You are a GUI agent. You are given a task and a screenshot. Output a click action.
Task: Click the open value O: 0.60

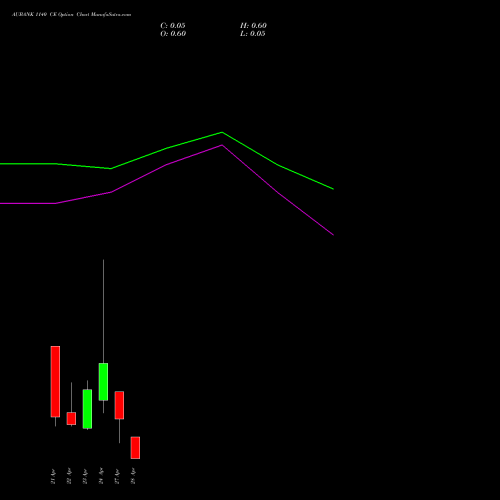click(x=173, y=34)
